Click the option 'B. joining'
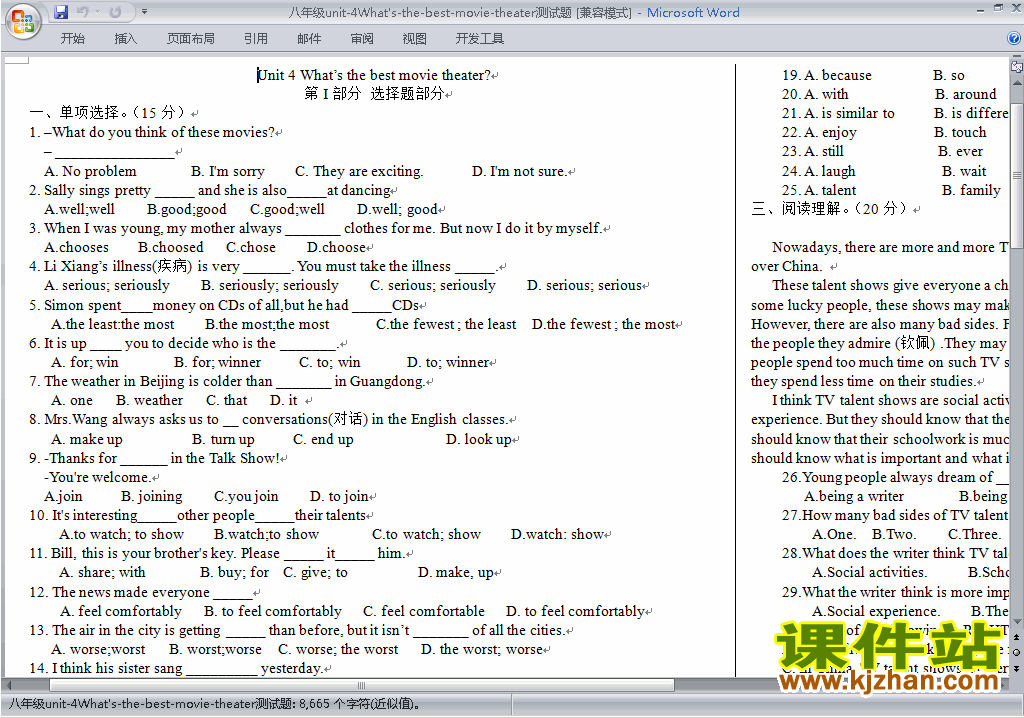The image size is (1024, 718). tap(152, 497)
